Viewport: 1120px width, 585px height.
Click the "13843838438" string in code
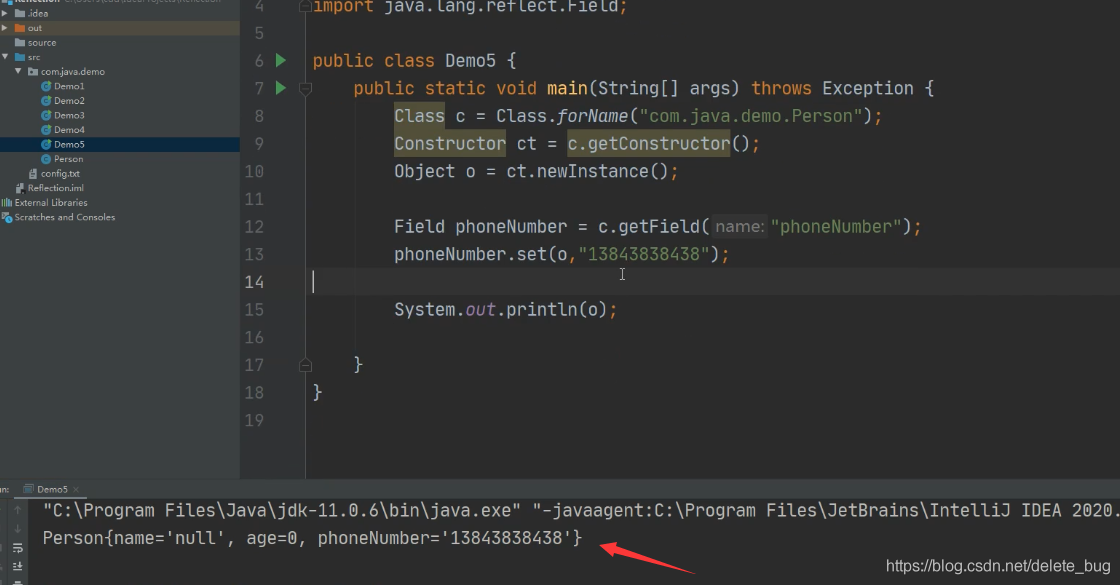(643, 255)
